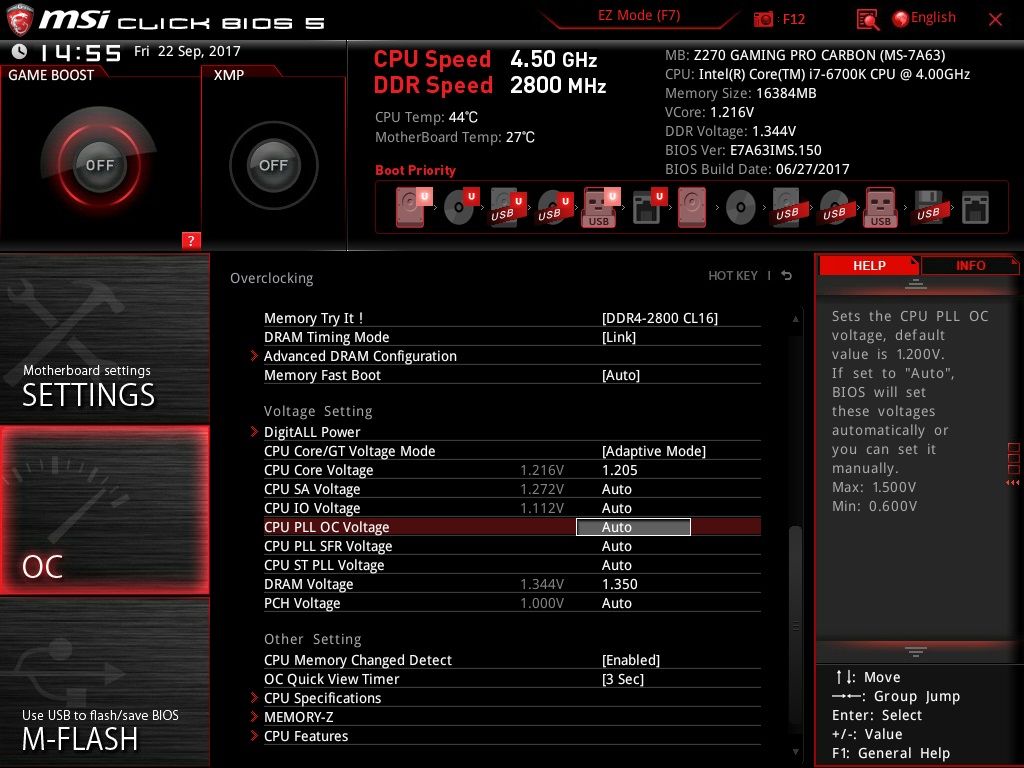1024x768 pixels.
Task: Select the legacy hard disk boot icon
Action: [x=692, y=207]
